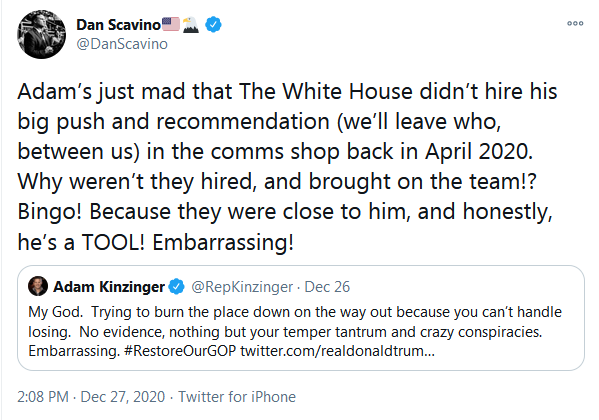Click the bald eagle emoji in display name
The height and width of the screenshot is (420, 599).
click(190, 25)
